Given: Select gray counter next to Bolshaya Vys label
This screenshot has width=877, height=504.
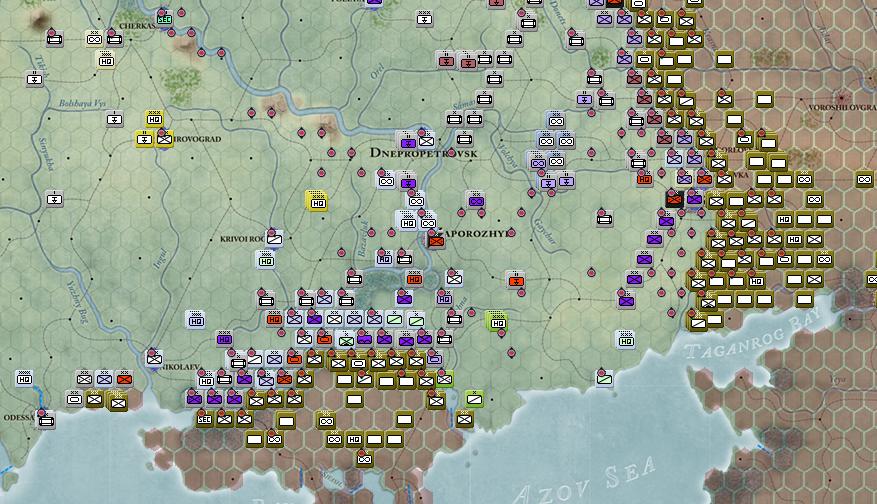Looking at the screenshot, I should point(115,119).
